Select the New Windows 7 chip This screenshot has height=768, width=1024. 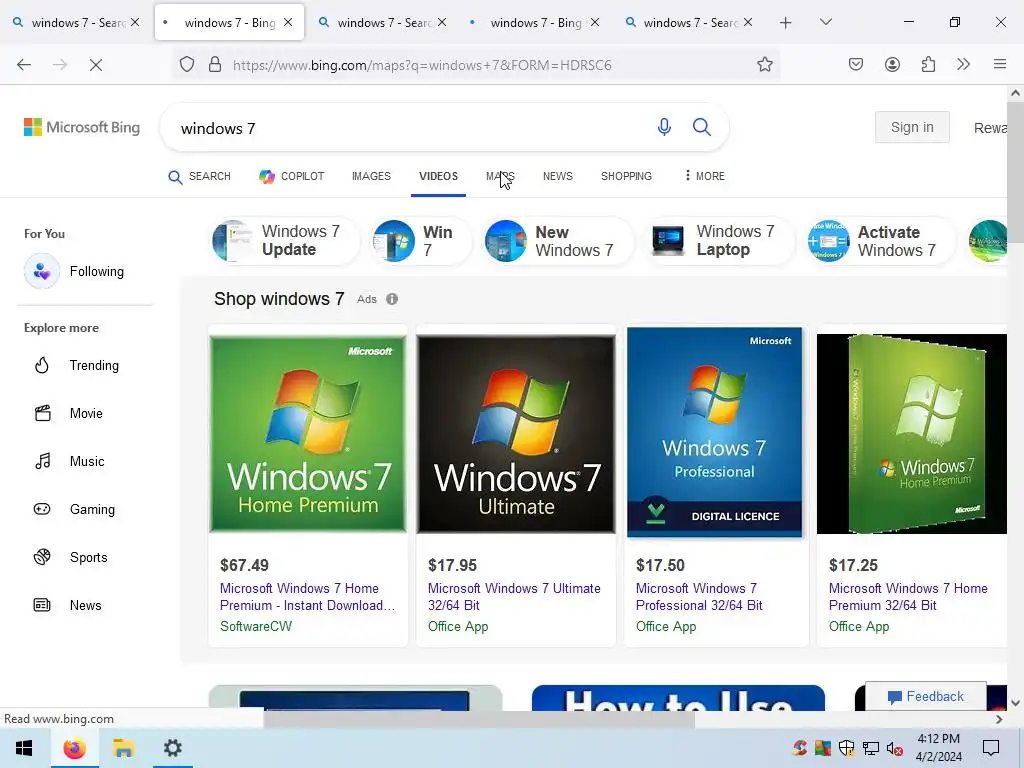[559, 241]
